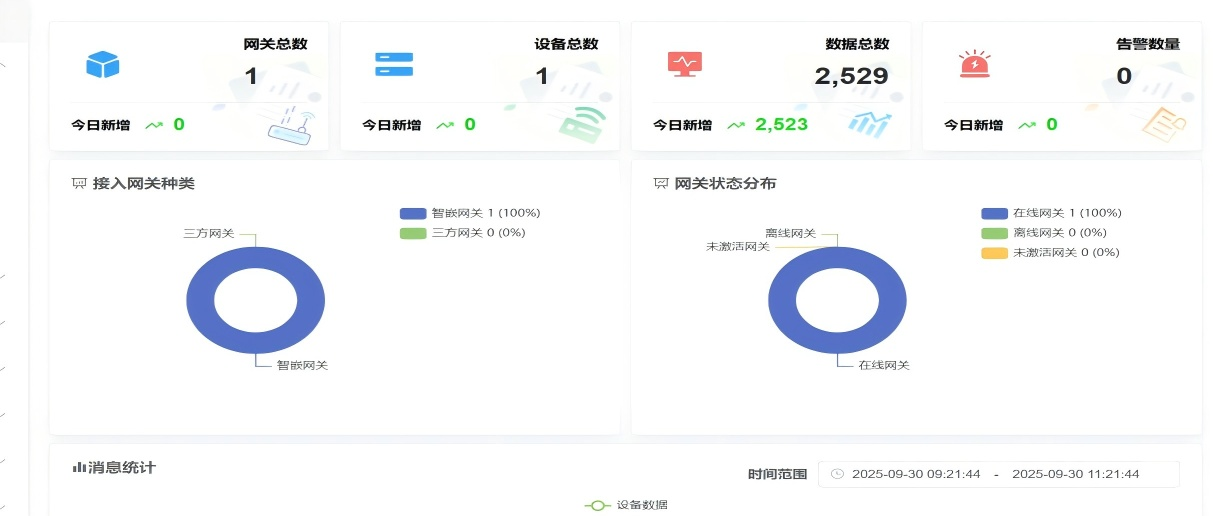Click the chart icon beside the 网关状态分布 title
The height and width of the screenshot is (516, 1213).
661,184
